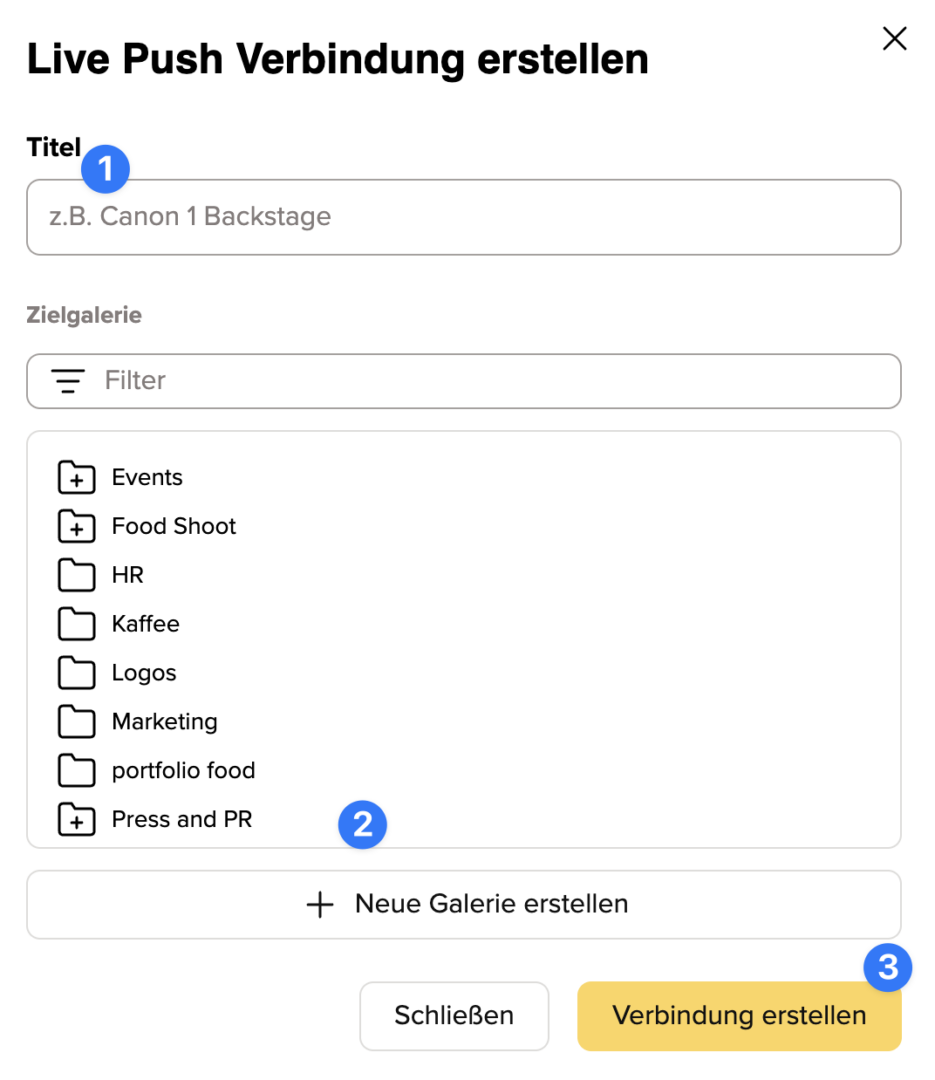Click the Kaffee folder icon
935x1080 pixels.
point(76,625)
